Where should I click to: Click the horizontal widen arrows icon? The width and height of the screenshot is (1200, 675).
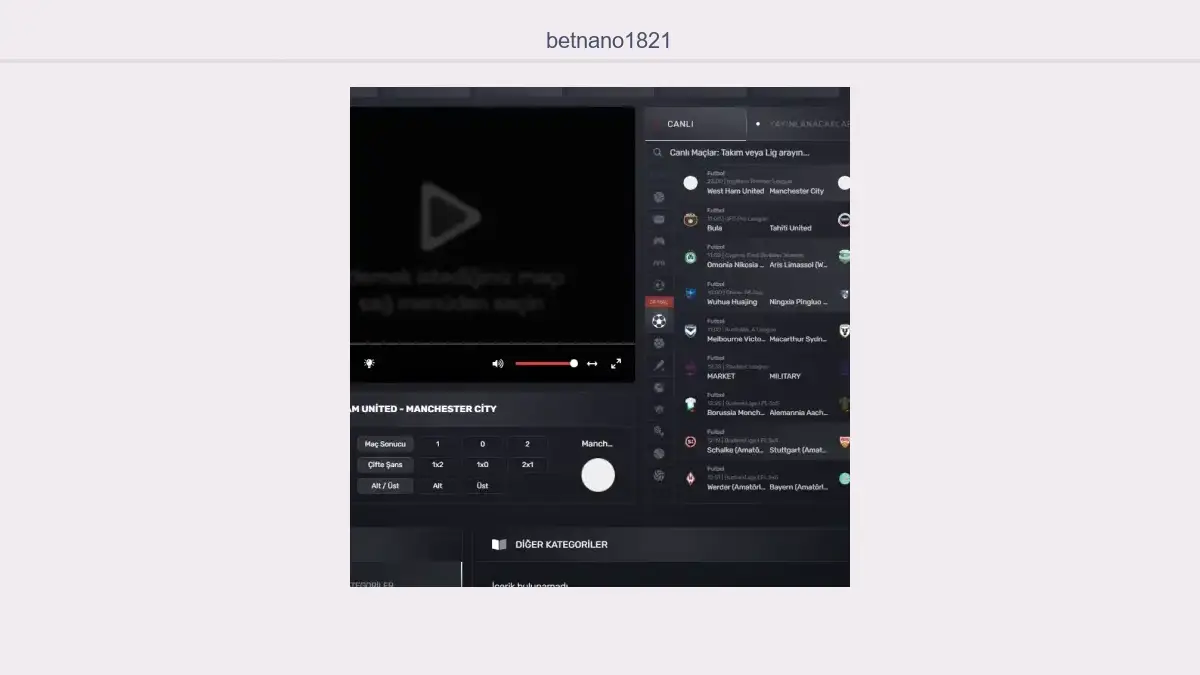(x=592, y=364)
